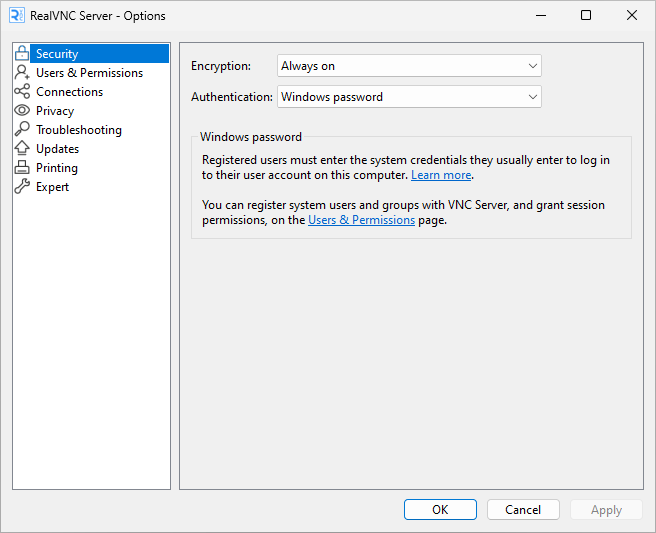The width and height of the screenshot is (656, 533).
Task: Go to the Privacy page
Action: click(55, 111)
